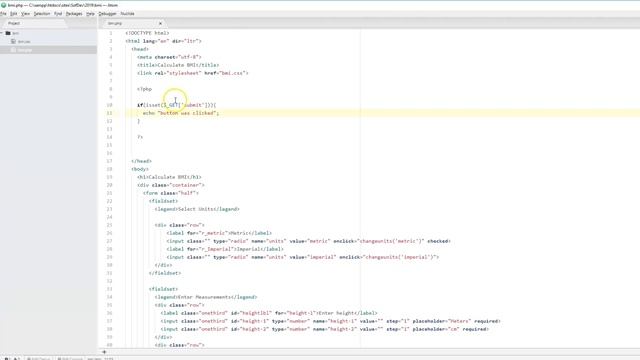Click the opening <body> tag
The width and height of the screenshot is (640, 360).
140,169
